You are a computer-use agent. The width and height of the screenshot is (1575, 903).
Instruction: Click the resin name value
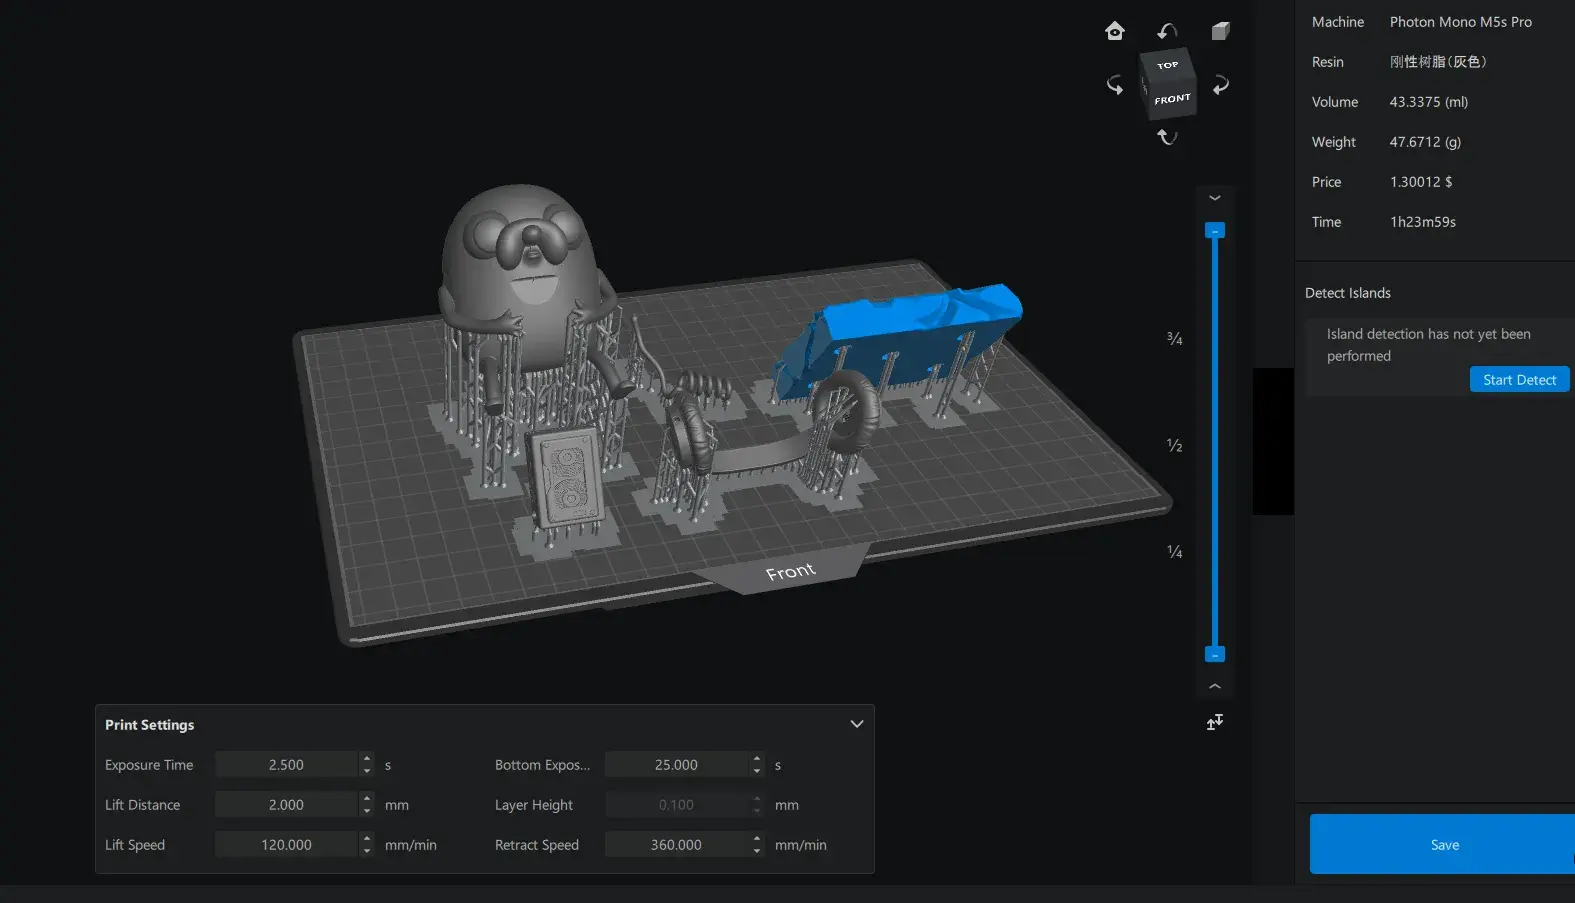pyautogui.click(x=1438, y=62)
